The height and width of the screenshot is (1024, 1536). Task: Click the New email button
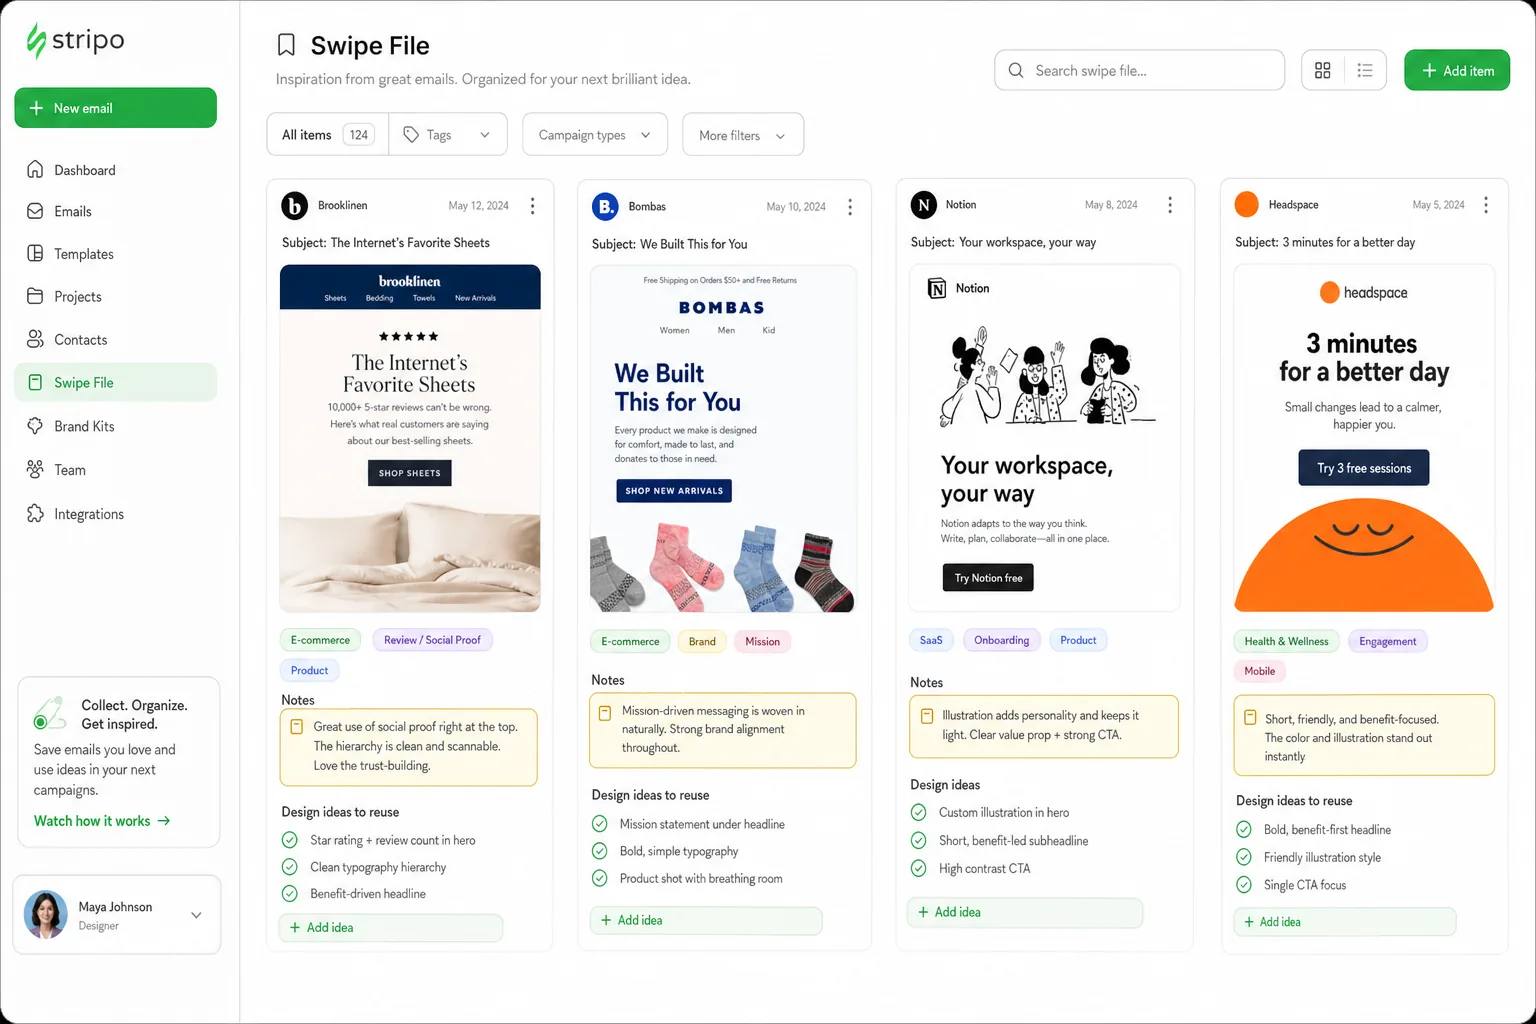[x=116, y=108]
